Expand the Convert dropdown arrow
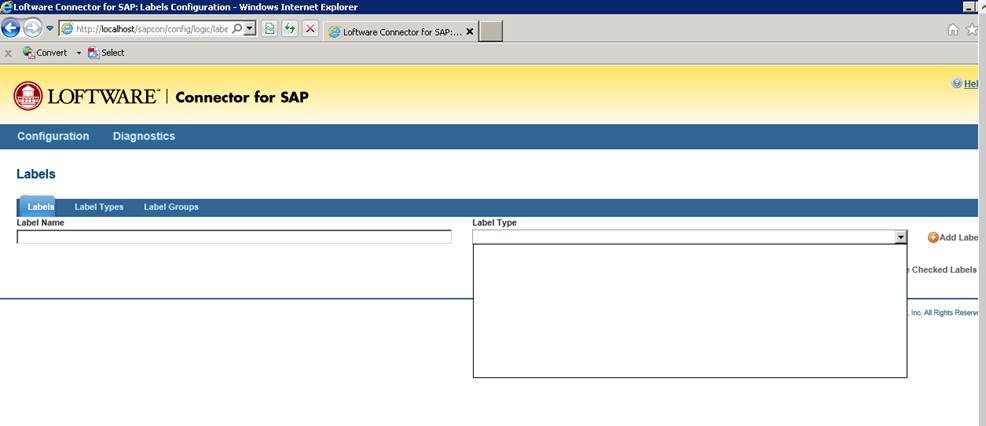The image size is (986, 426). tap(79, 53)
